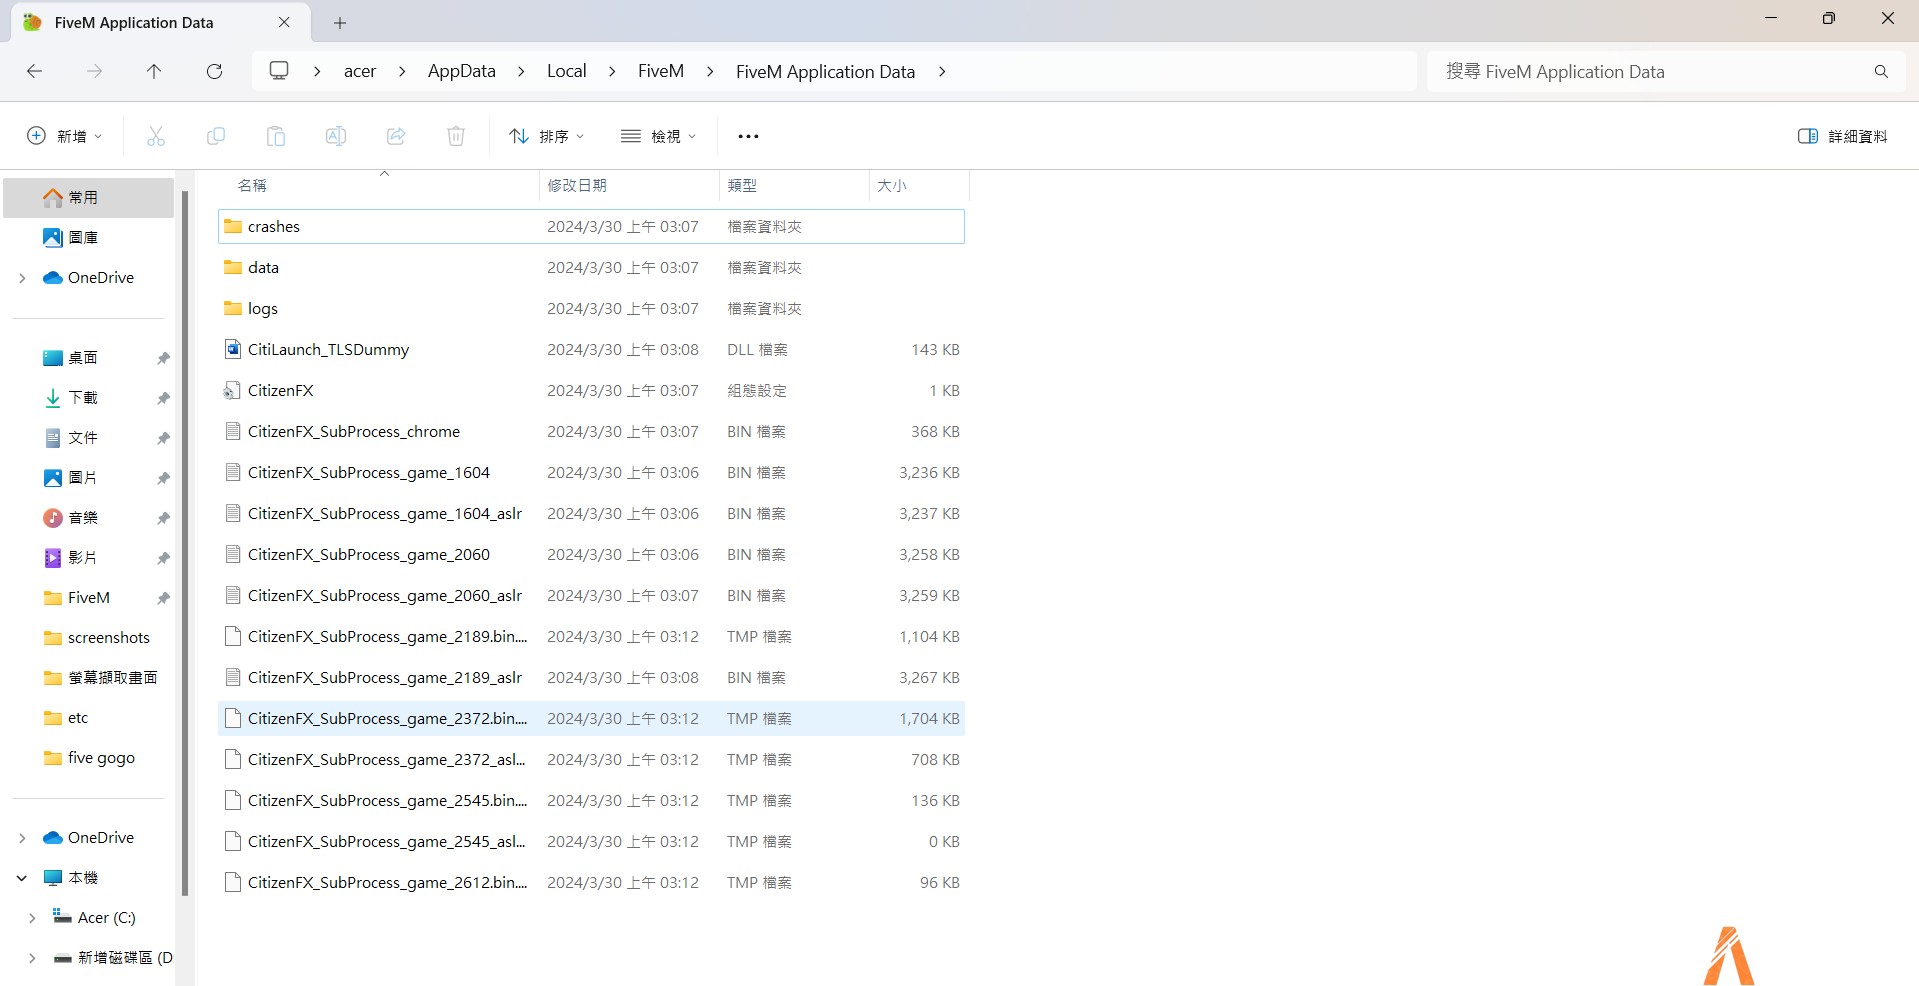Viewport: 1919px width, 986px height.
Task: Select CitizenFX configuration file
Action: tap(591, 391)
